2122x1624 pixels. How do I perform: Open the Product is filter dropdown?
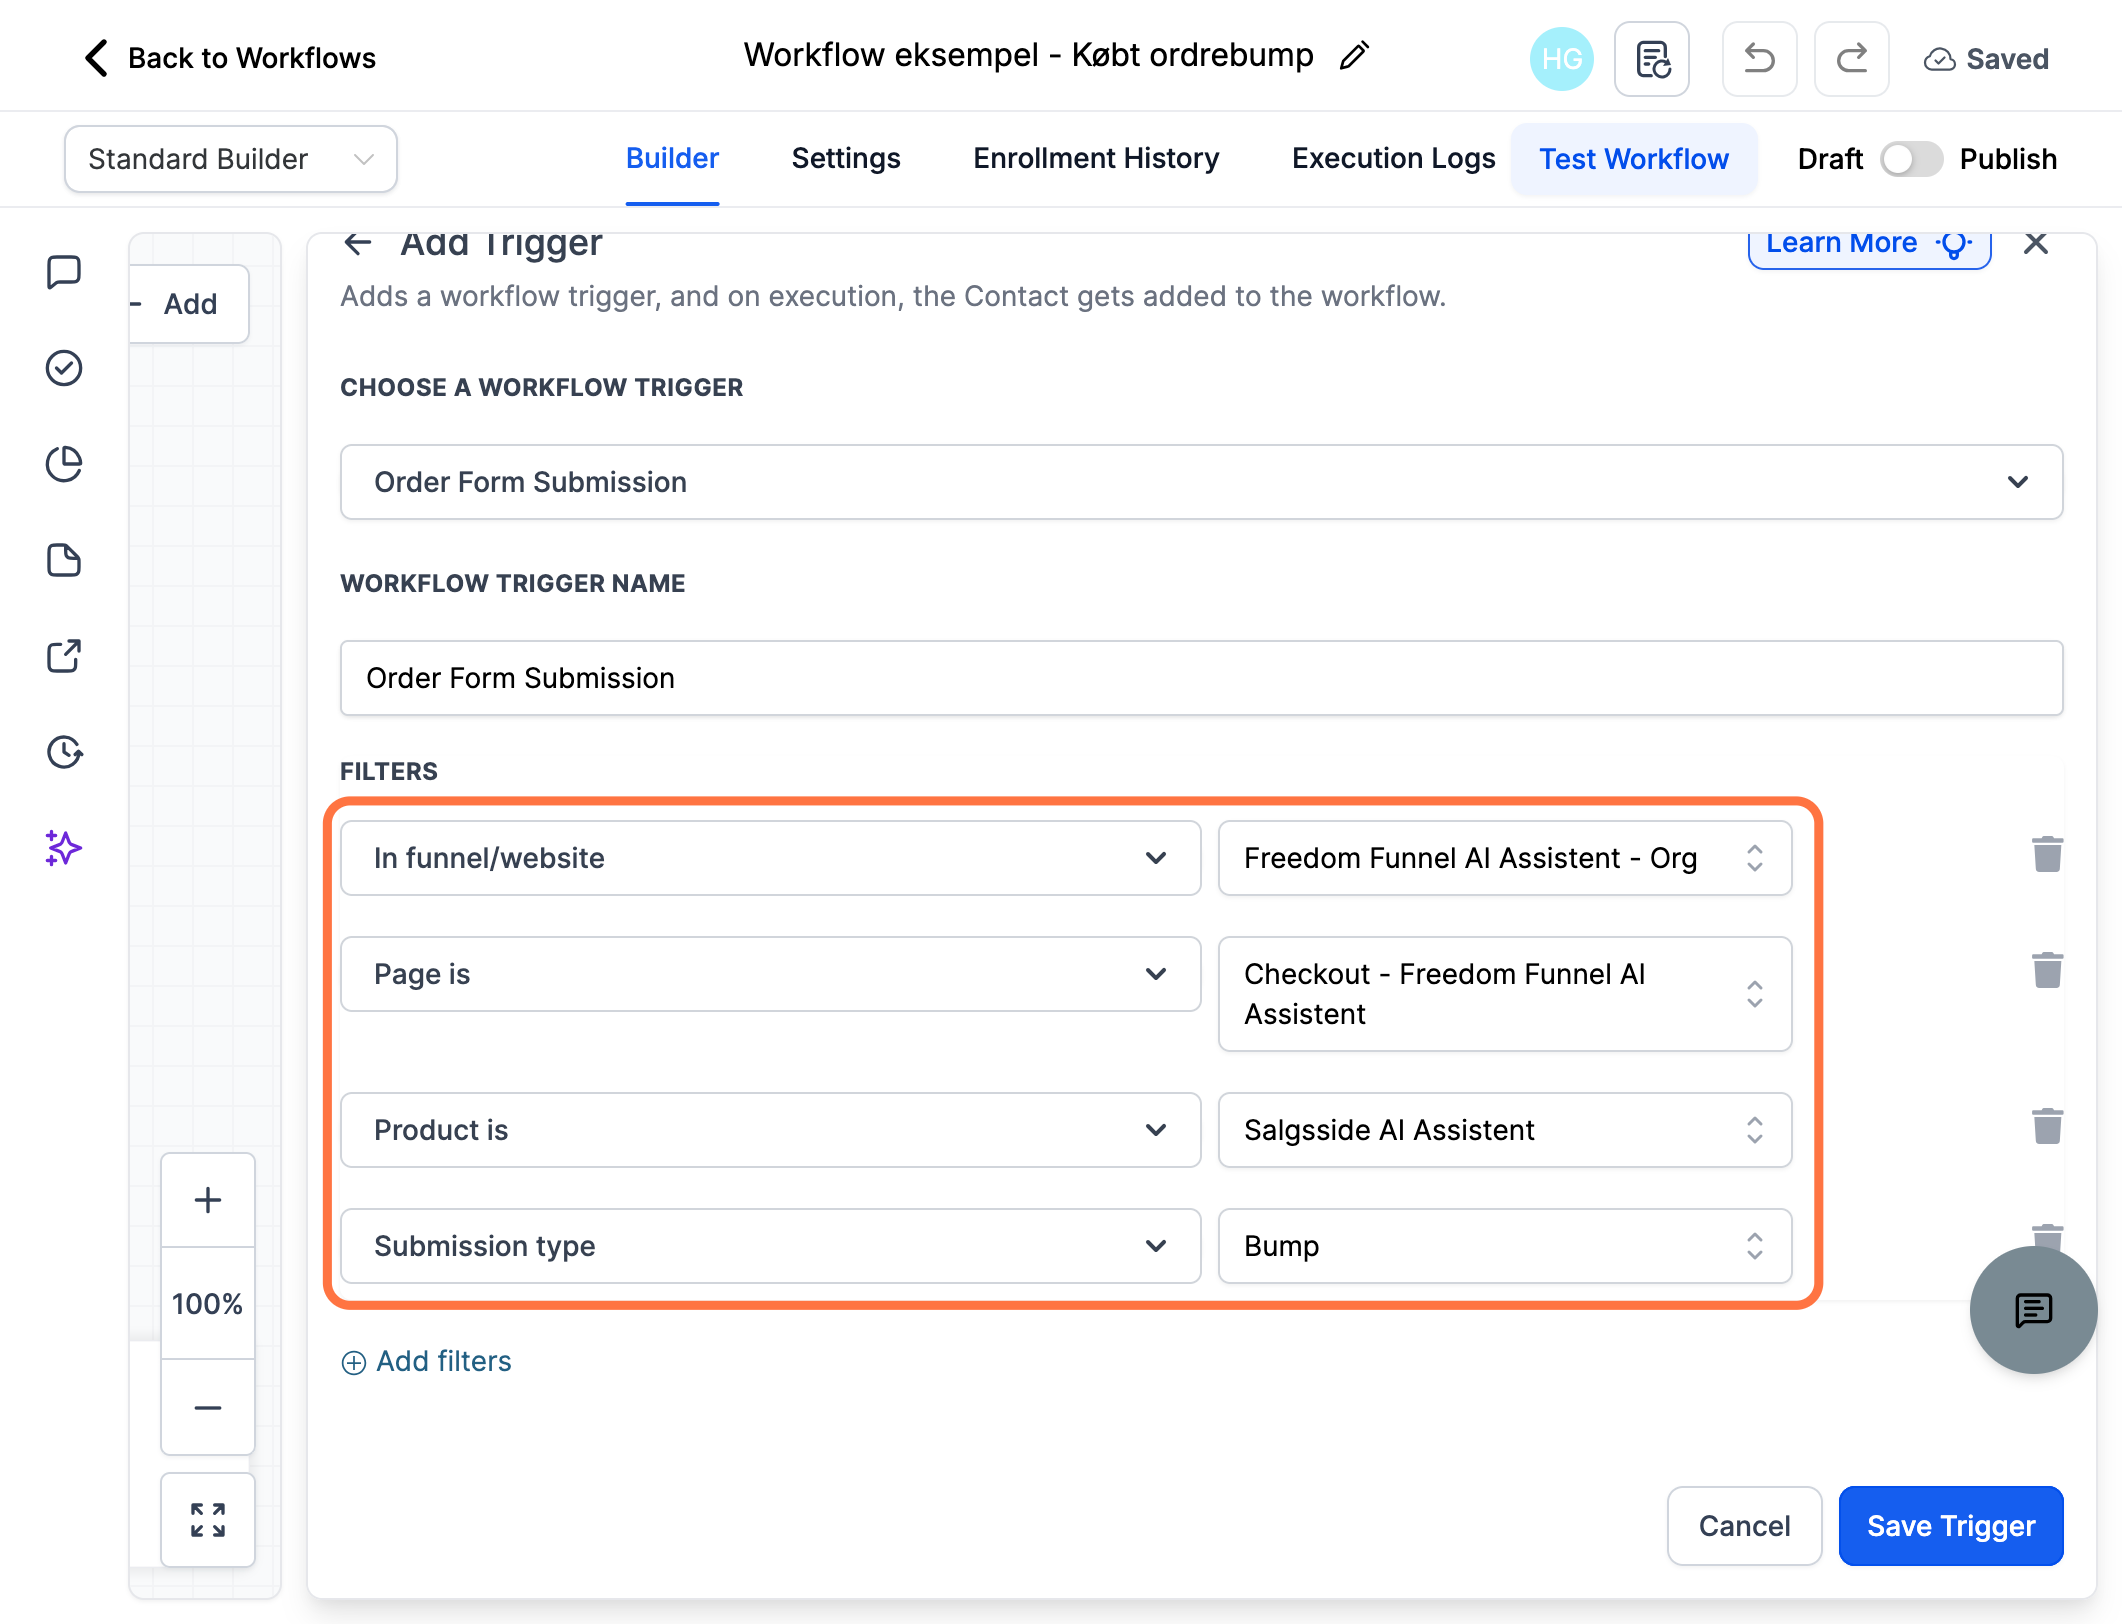[770, 1130]
